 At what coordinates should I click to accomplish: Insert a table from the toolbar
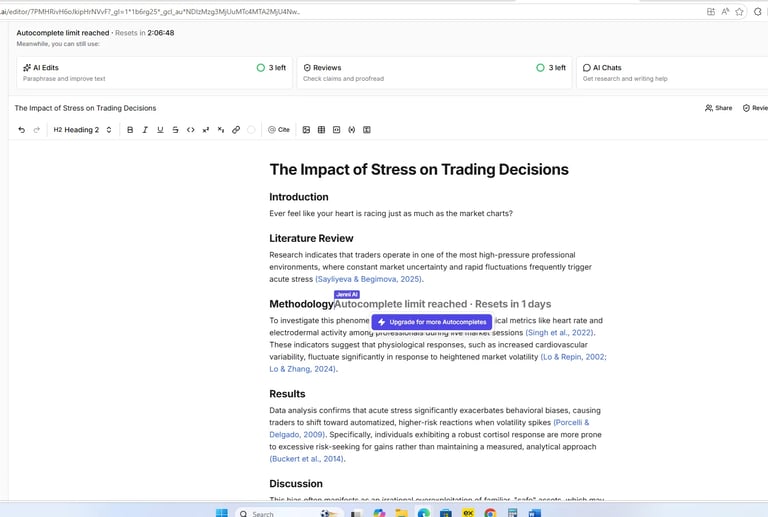[x=321, y=130]
